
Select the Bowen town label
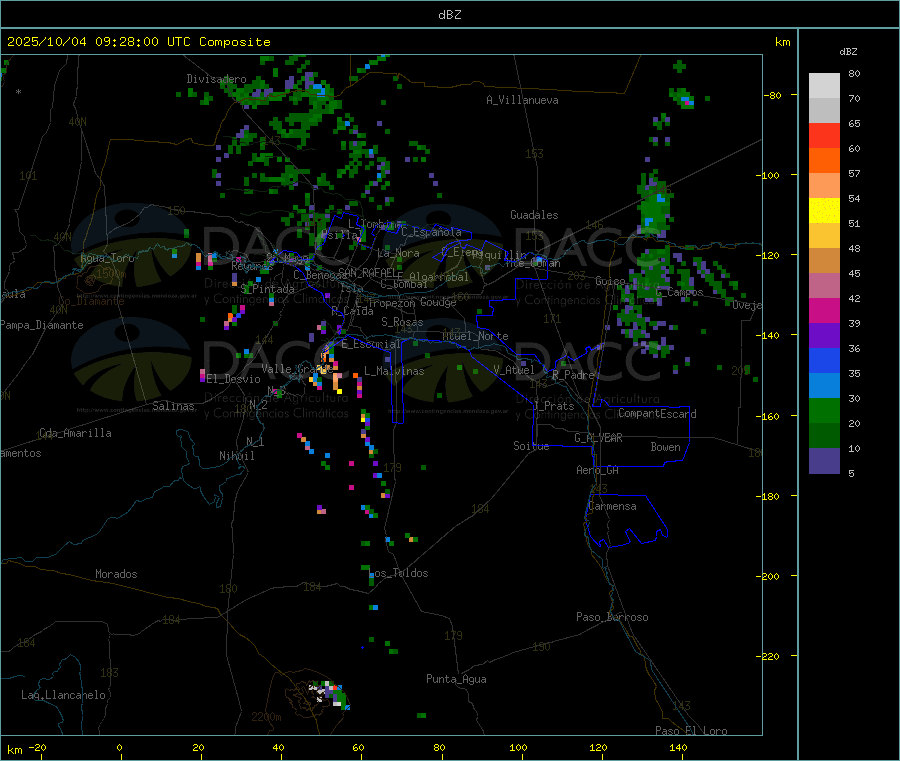(x=665, y=447)
